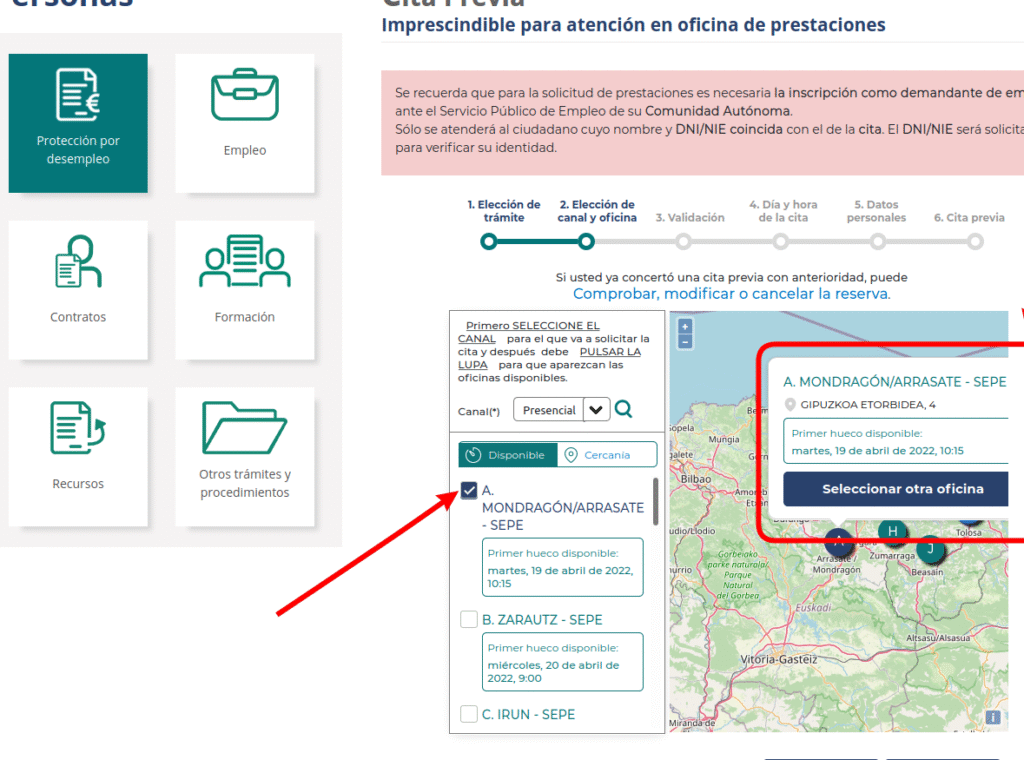Select the Disponible tab
Viewport: 1024px width, 760px height.
(507, 454)
